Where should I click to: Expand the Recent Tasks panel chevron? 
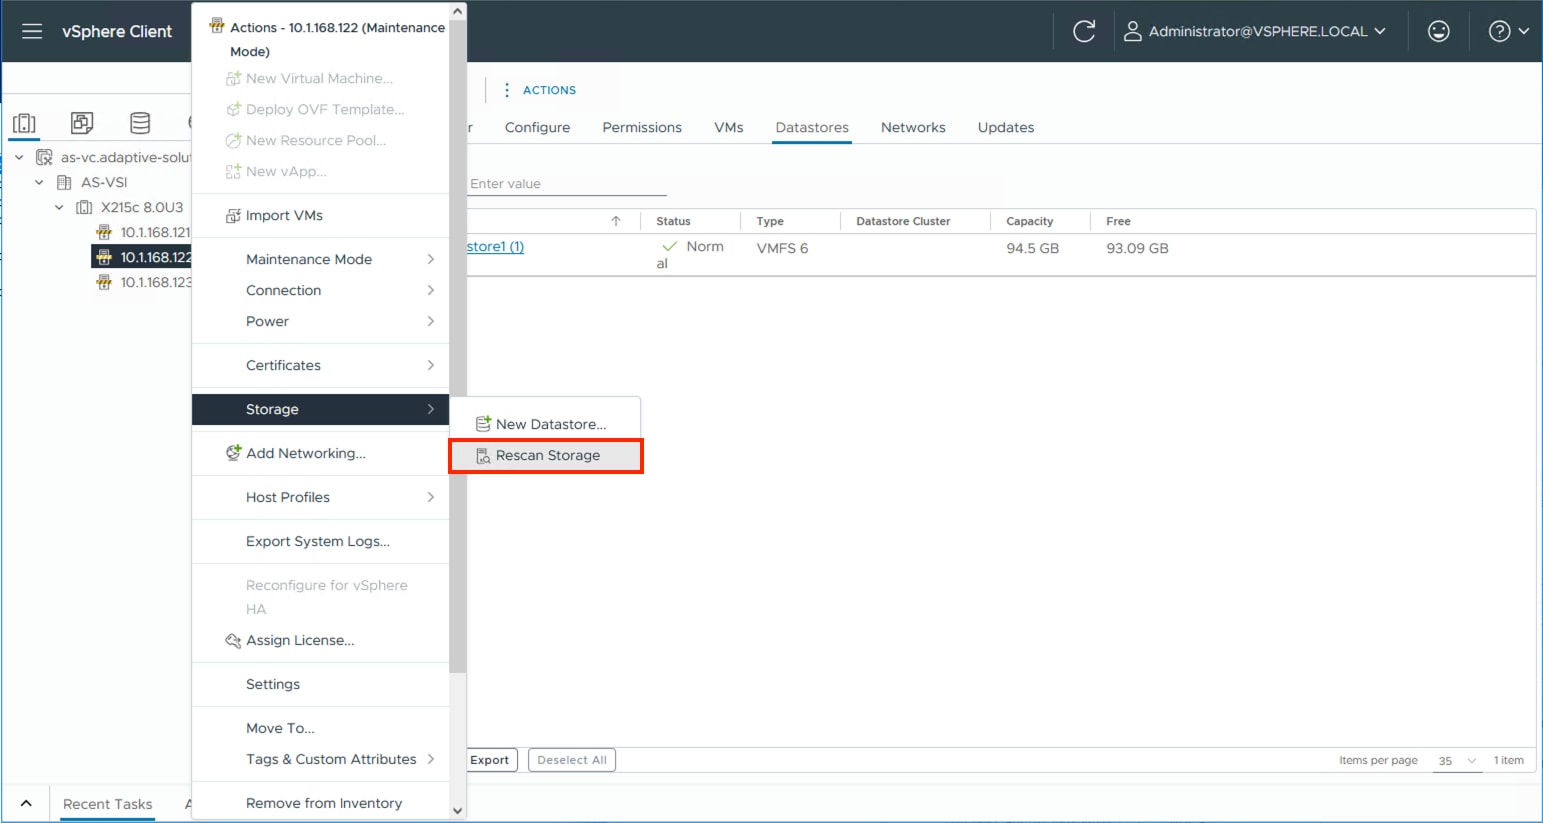pos(26,803)
